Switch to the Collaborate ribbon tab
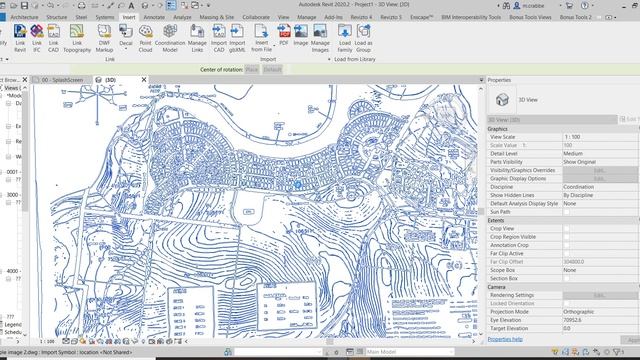The image size is (640, 360). pos(256,17)
